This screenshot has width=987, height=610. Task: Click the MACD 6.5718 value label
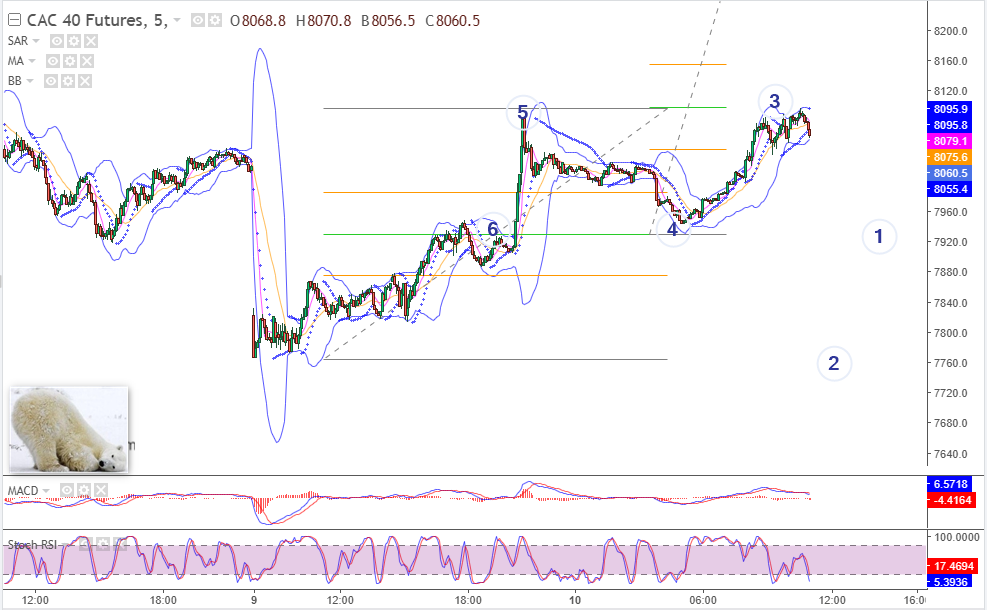click(950, 484)
